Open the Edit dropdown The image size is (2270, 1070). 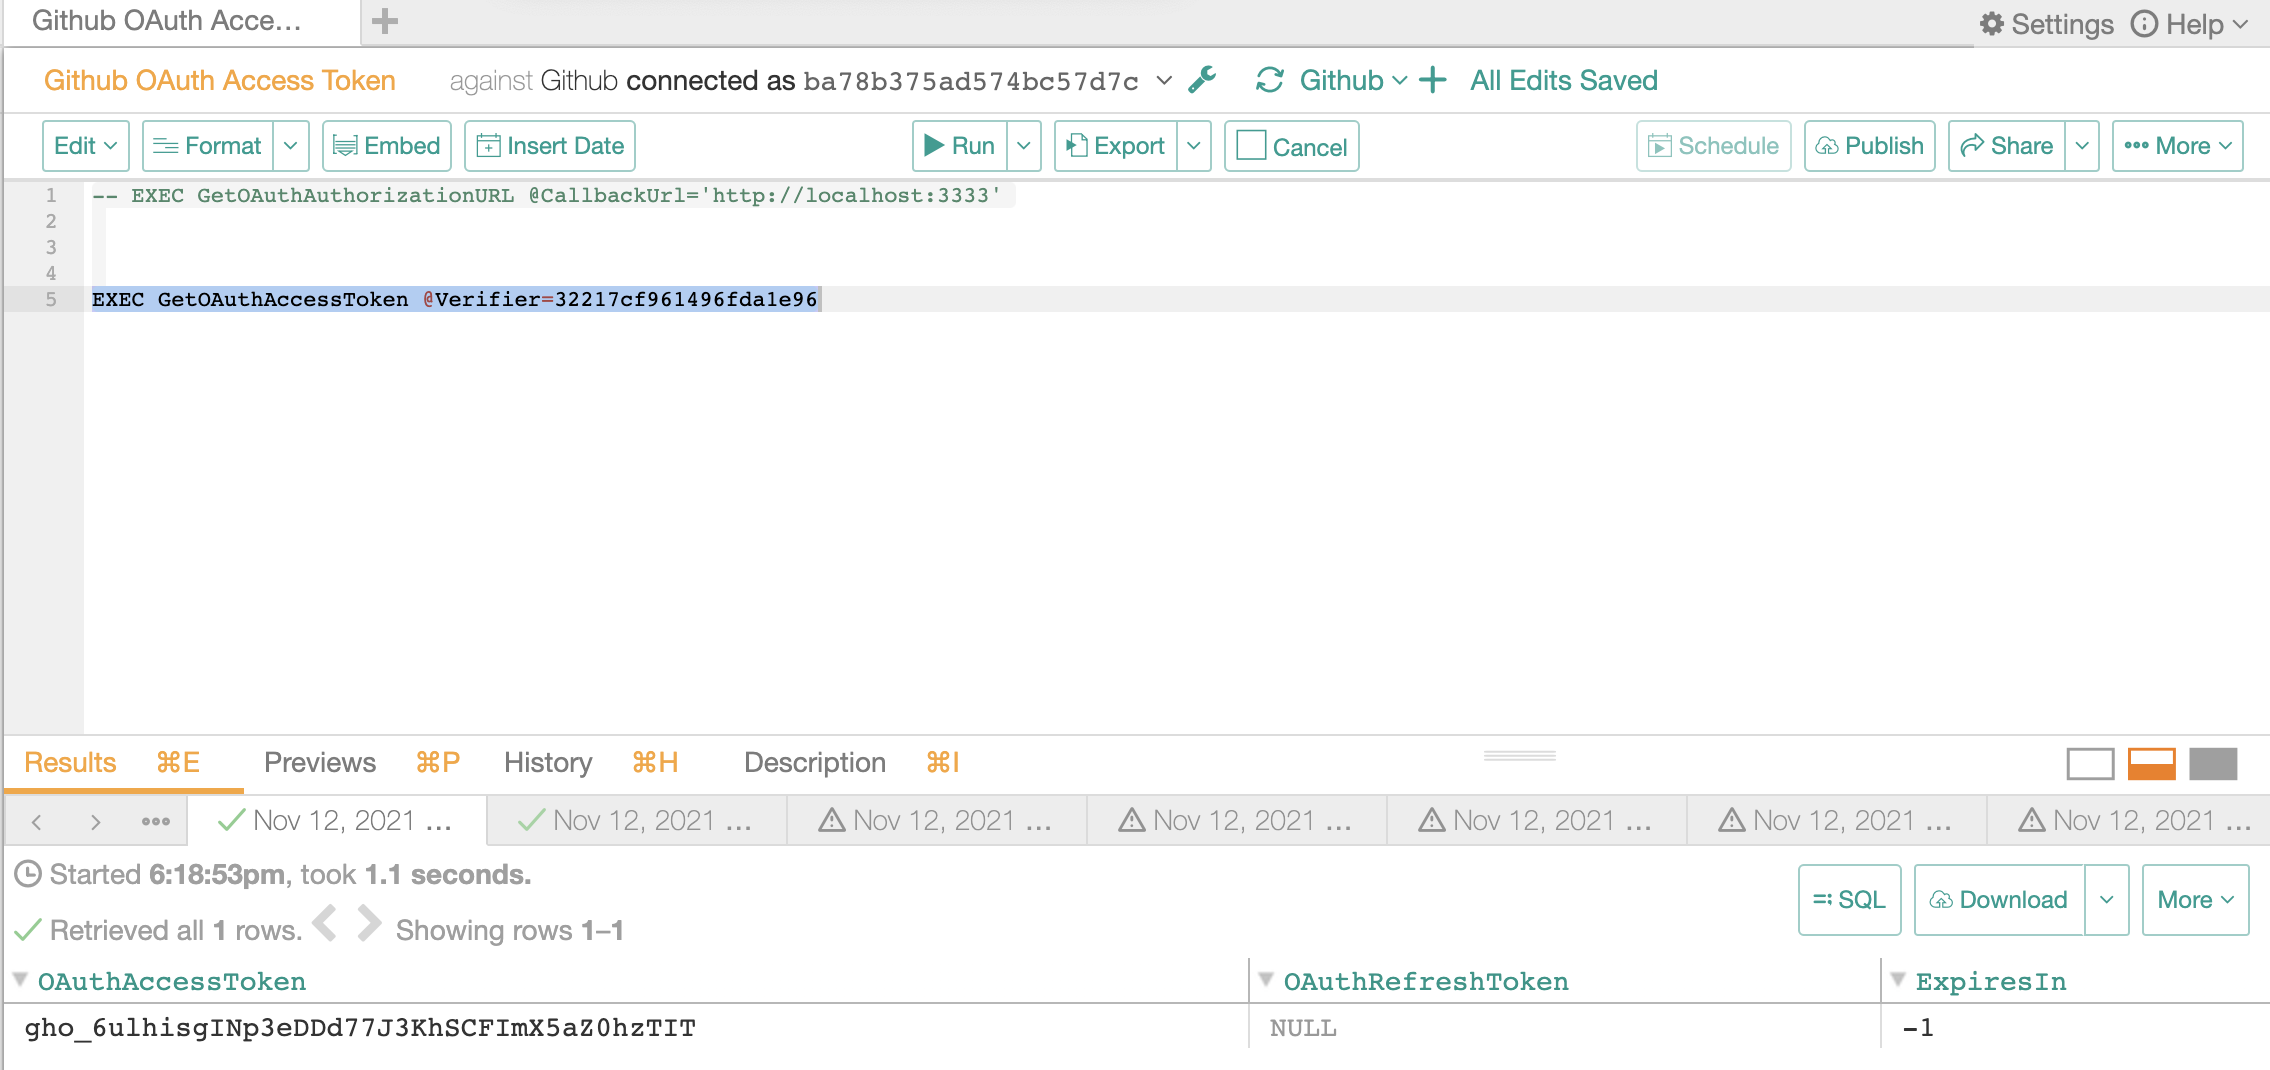pyautogui.click(x=86, y=146)
